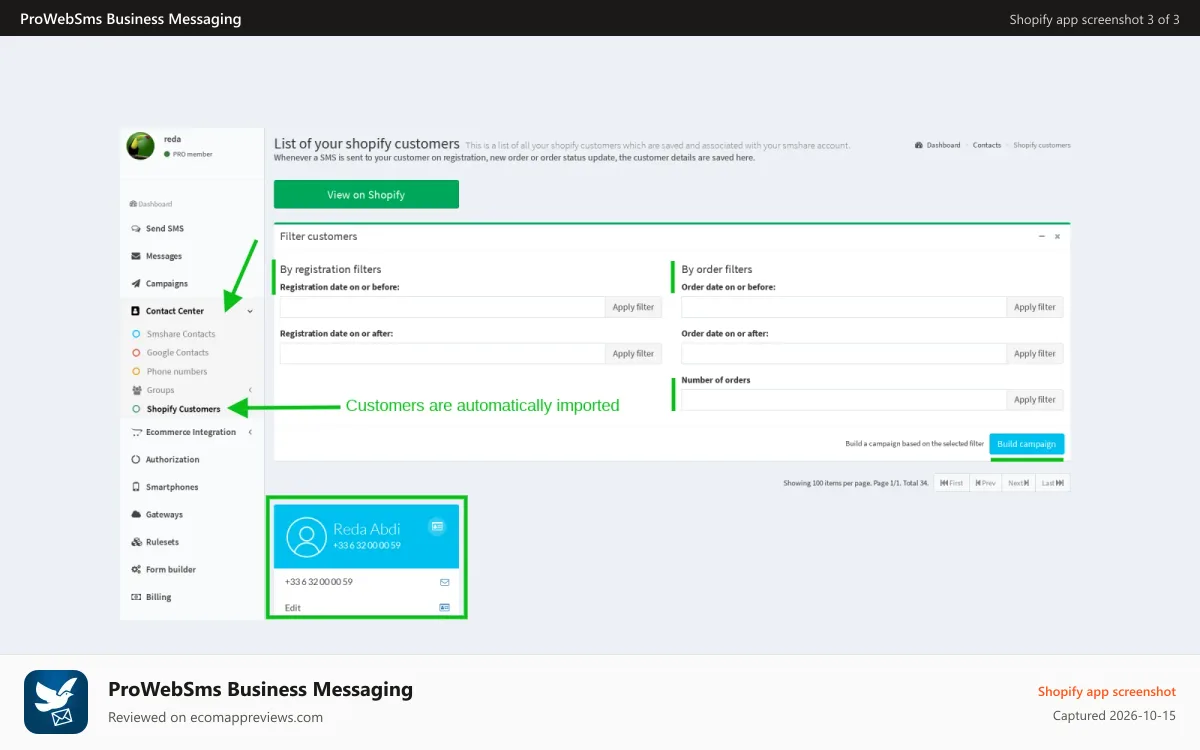This screenshot has height=750, width=1200.
Task: Click the Smartphones device icon
Action: coord(136,487)
